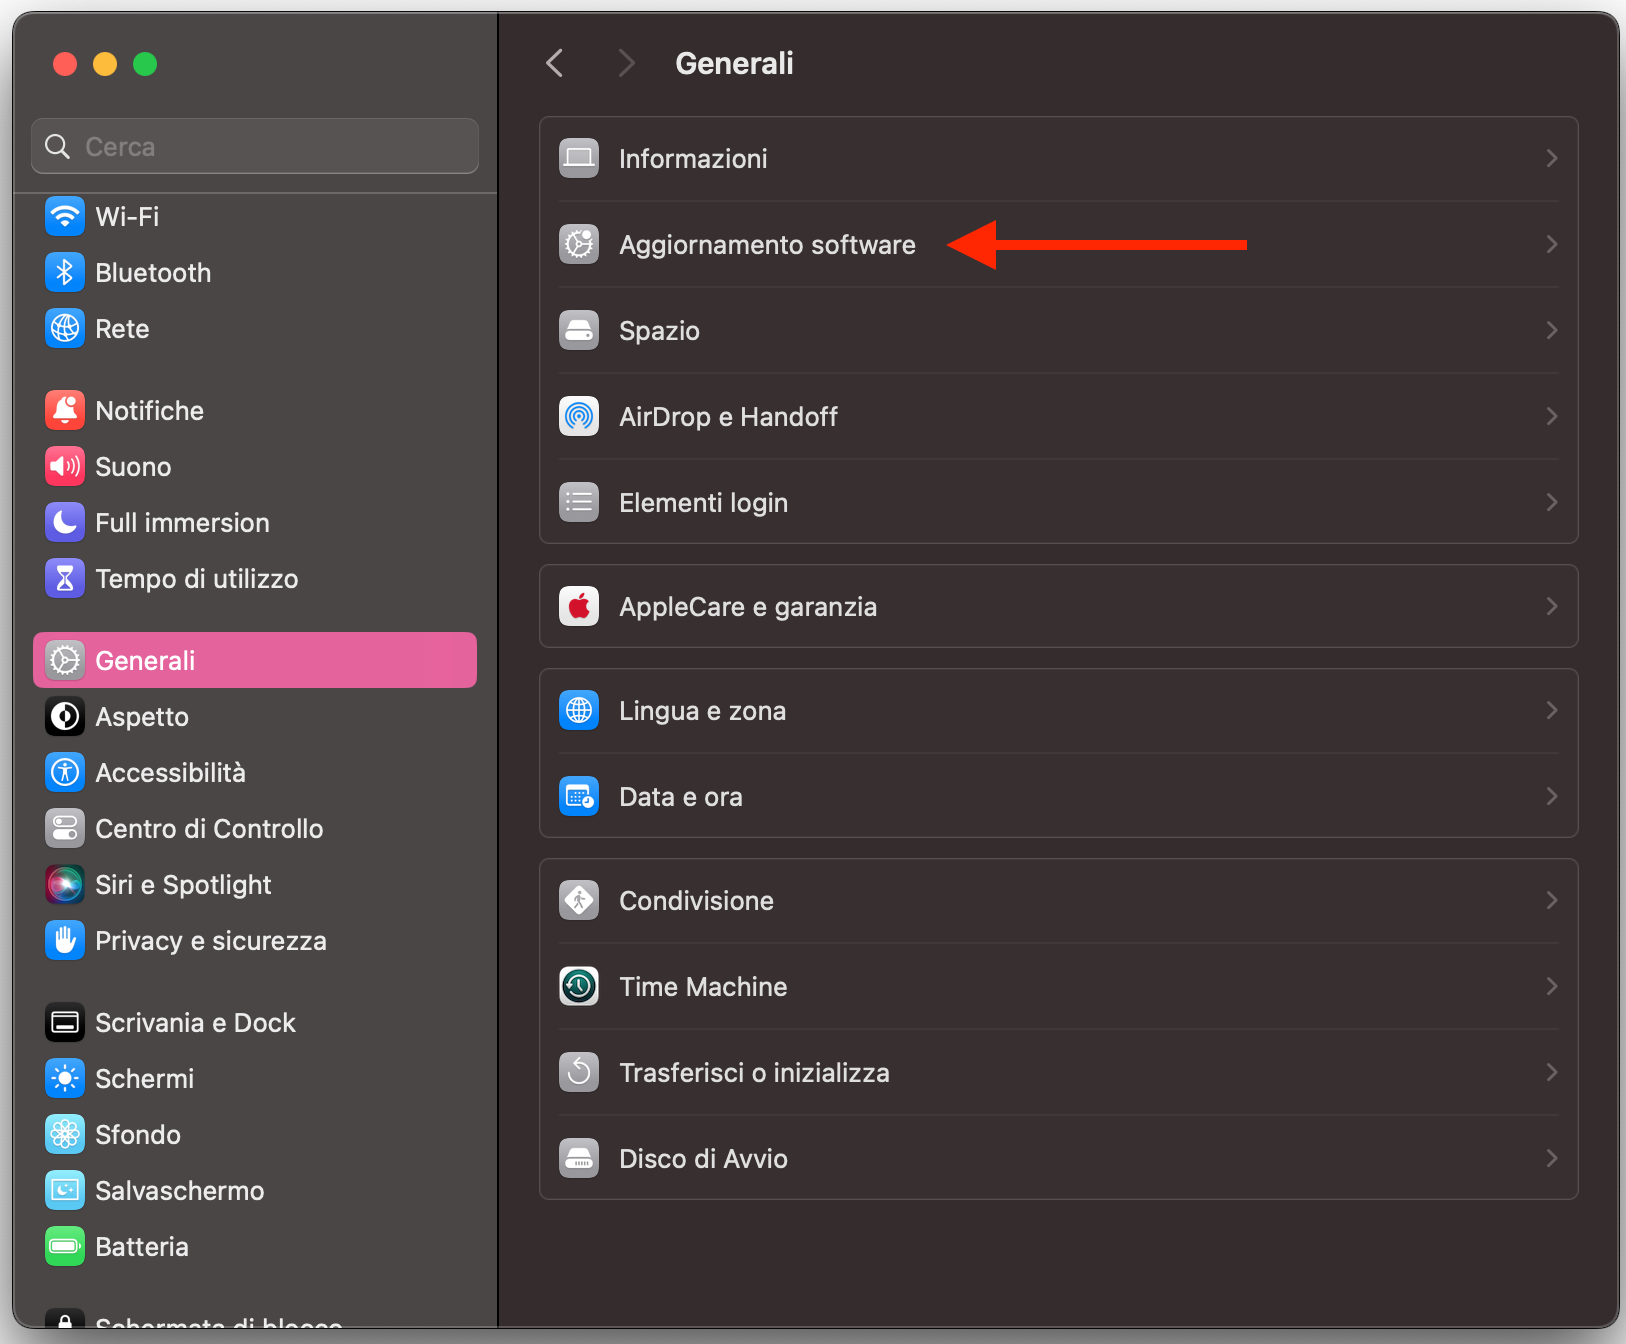Image resolution: width=1626 pixels, height=1344 pixels.
Task: Select the Bluetooth sidebar icon
Action: [64, 272]
